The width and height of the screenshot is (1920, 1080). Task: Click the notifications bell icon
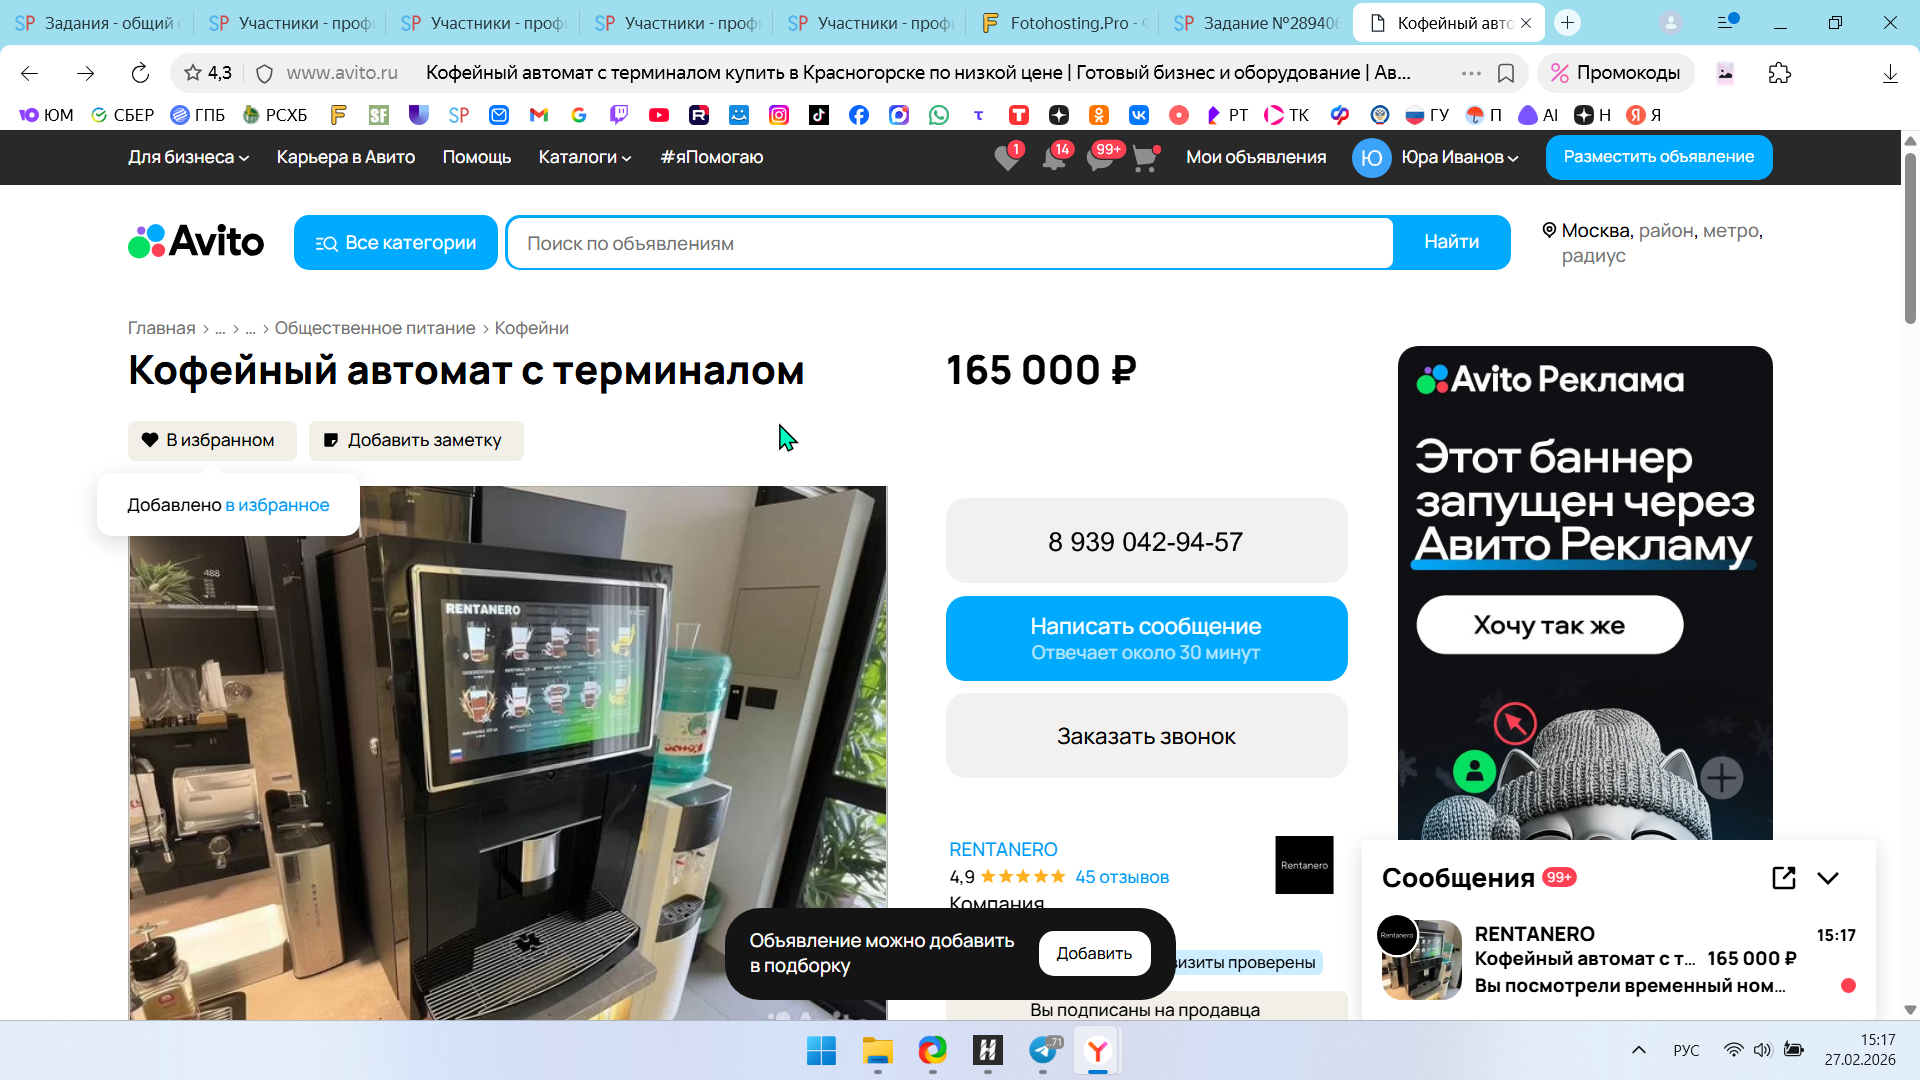click(x=1055, y=158)
